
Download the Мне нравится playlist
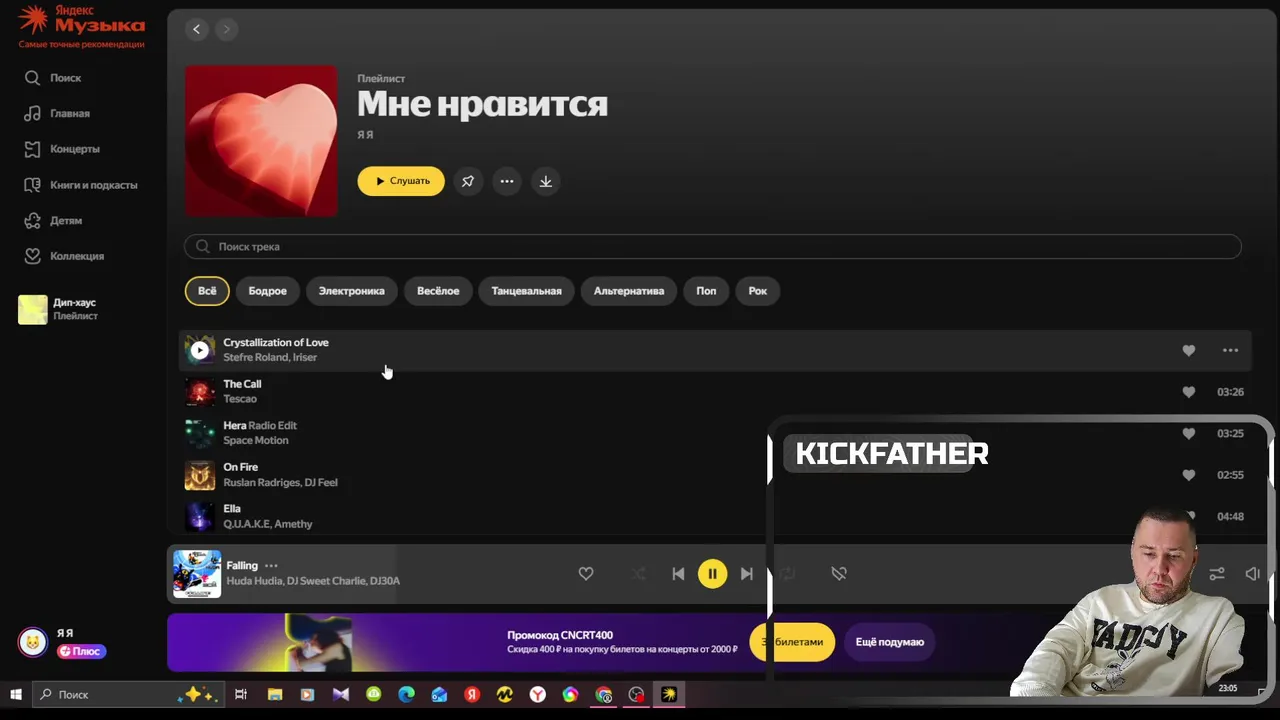[546, 181]
